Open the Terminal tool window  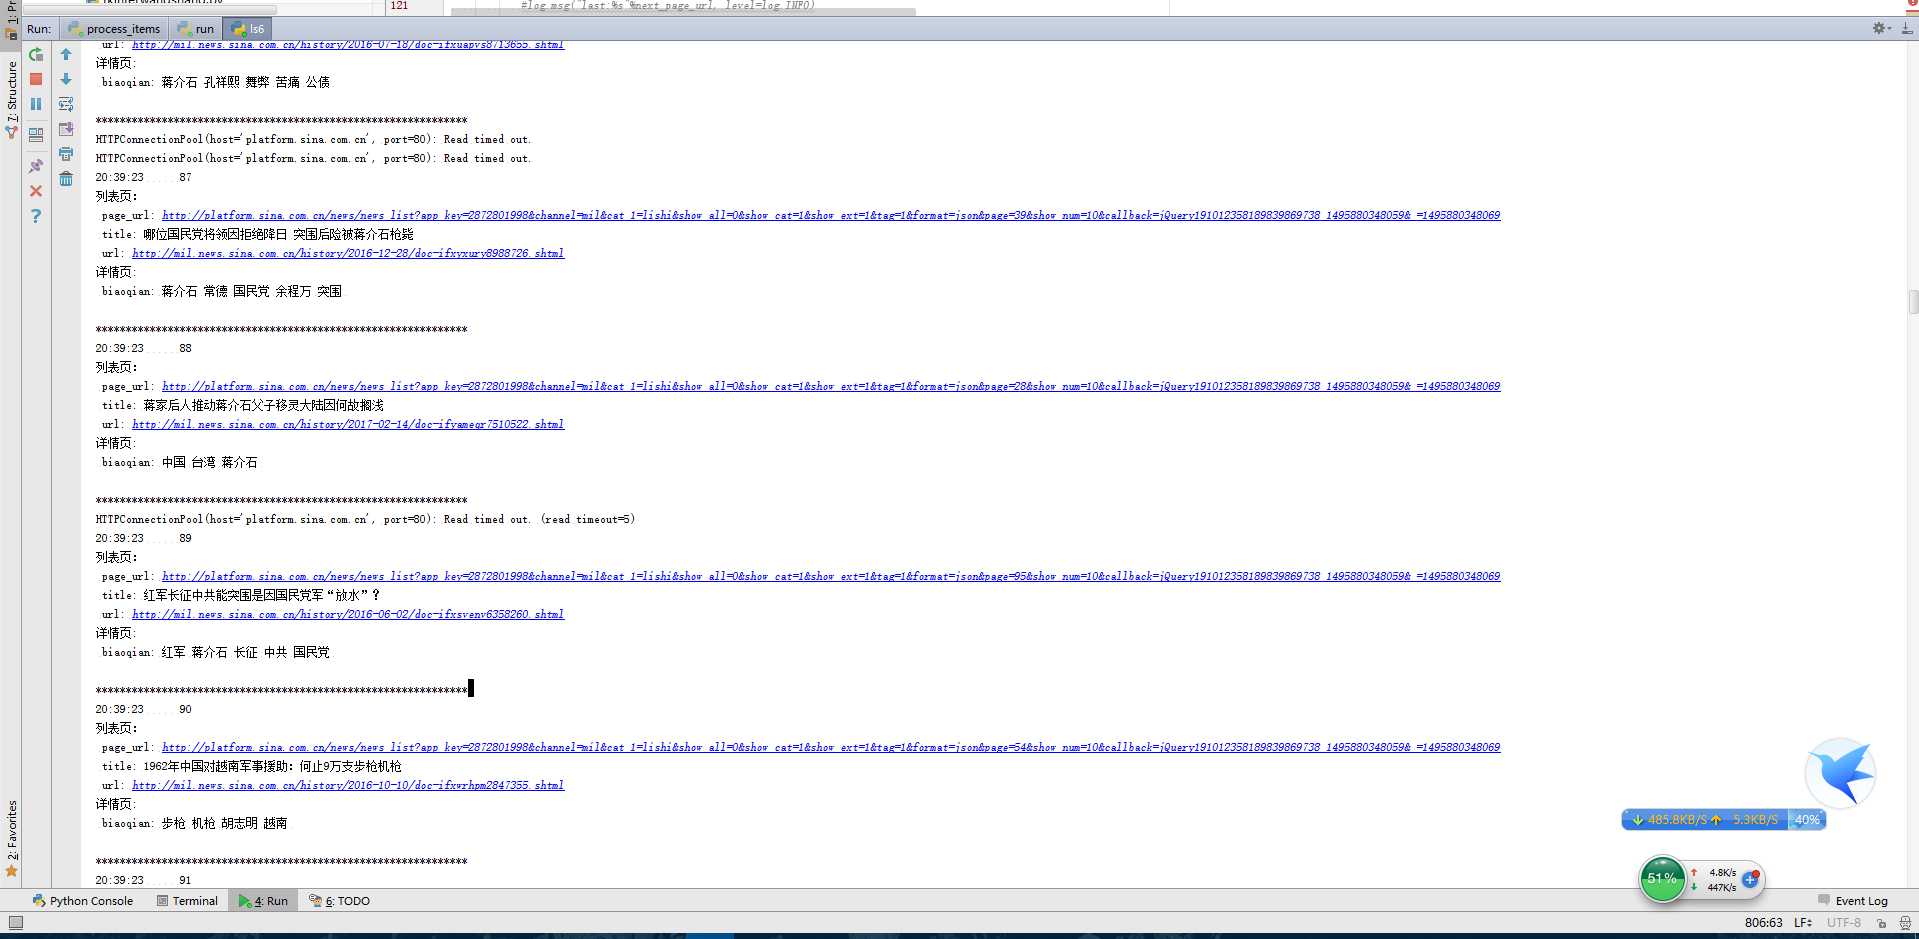187,901
